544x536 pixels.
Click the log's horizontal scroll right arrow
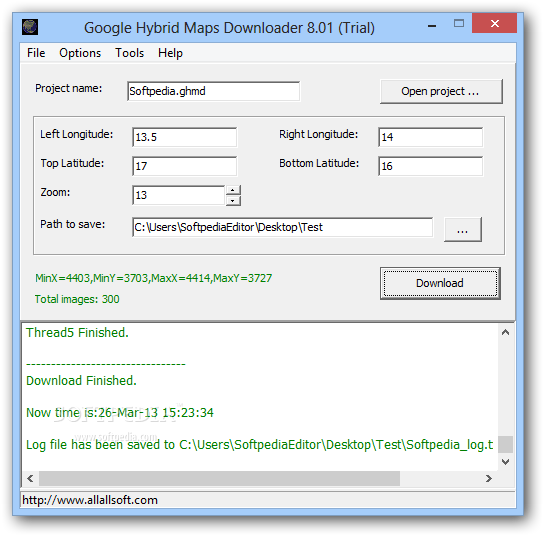(x=489, y=478)
